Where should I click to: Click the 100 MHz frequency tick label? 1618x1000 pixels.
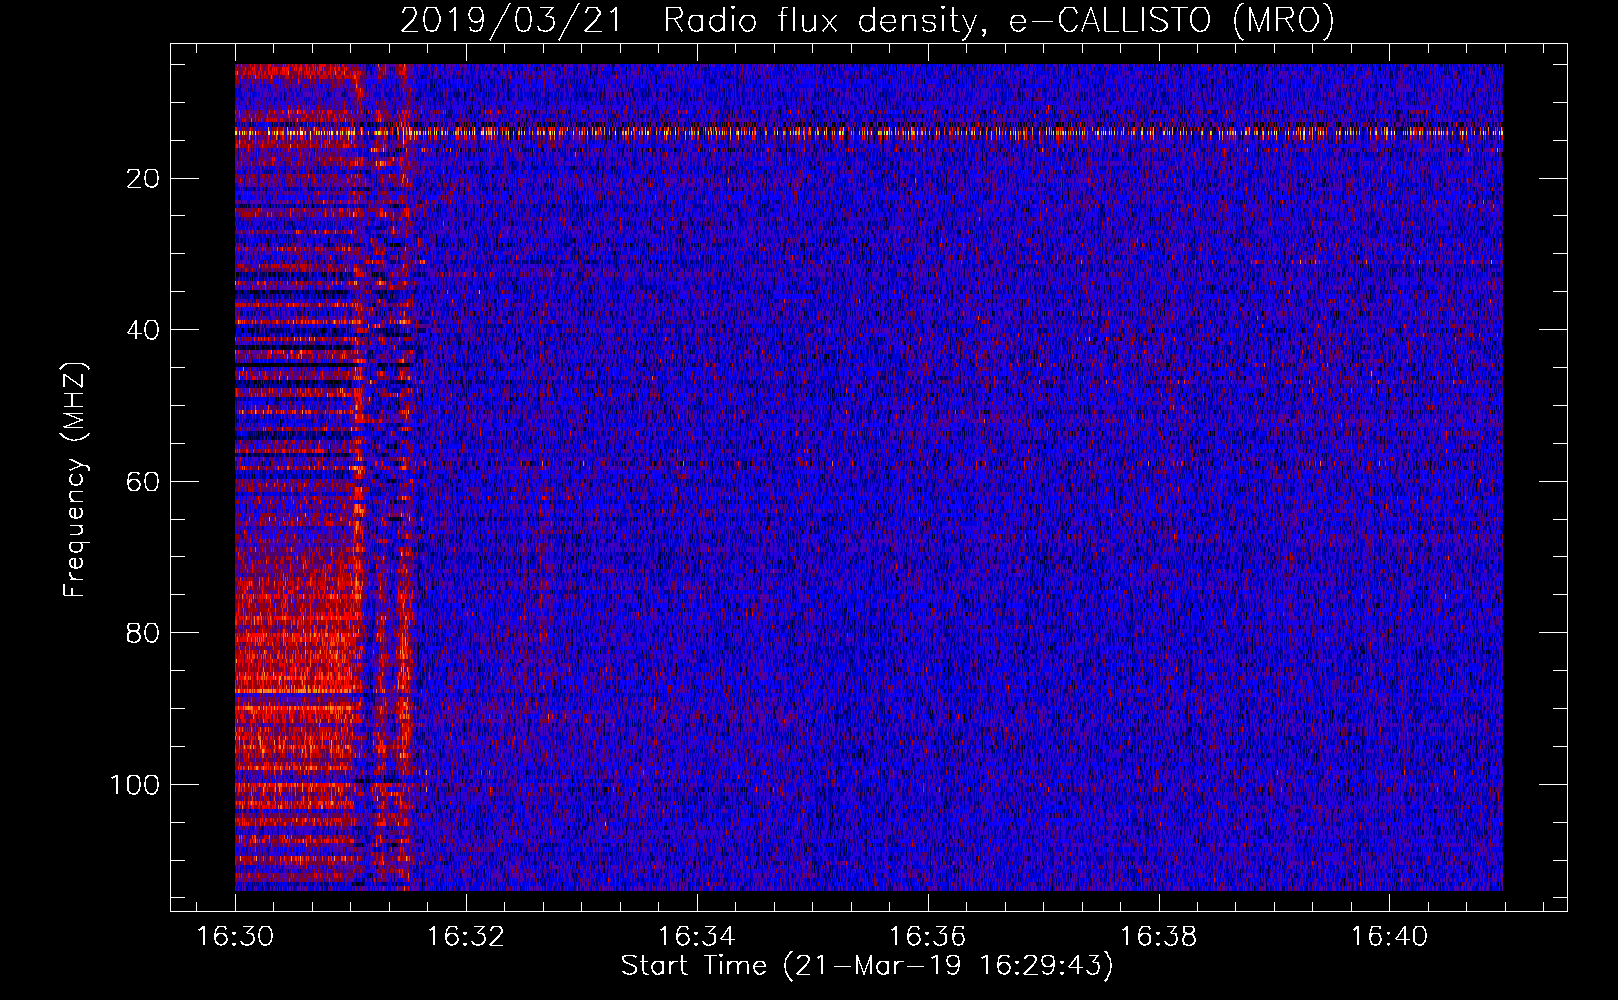[135, 785]
